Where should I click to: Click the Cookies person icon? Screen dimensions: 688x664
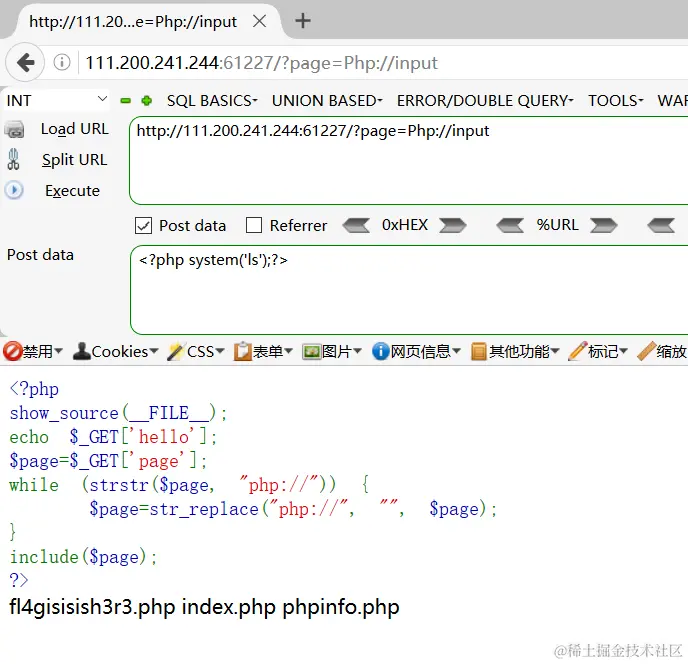(82, 351)
